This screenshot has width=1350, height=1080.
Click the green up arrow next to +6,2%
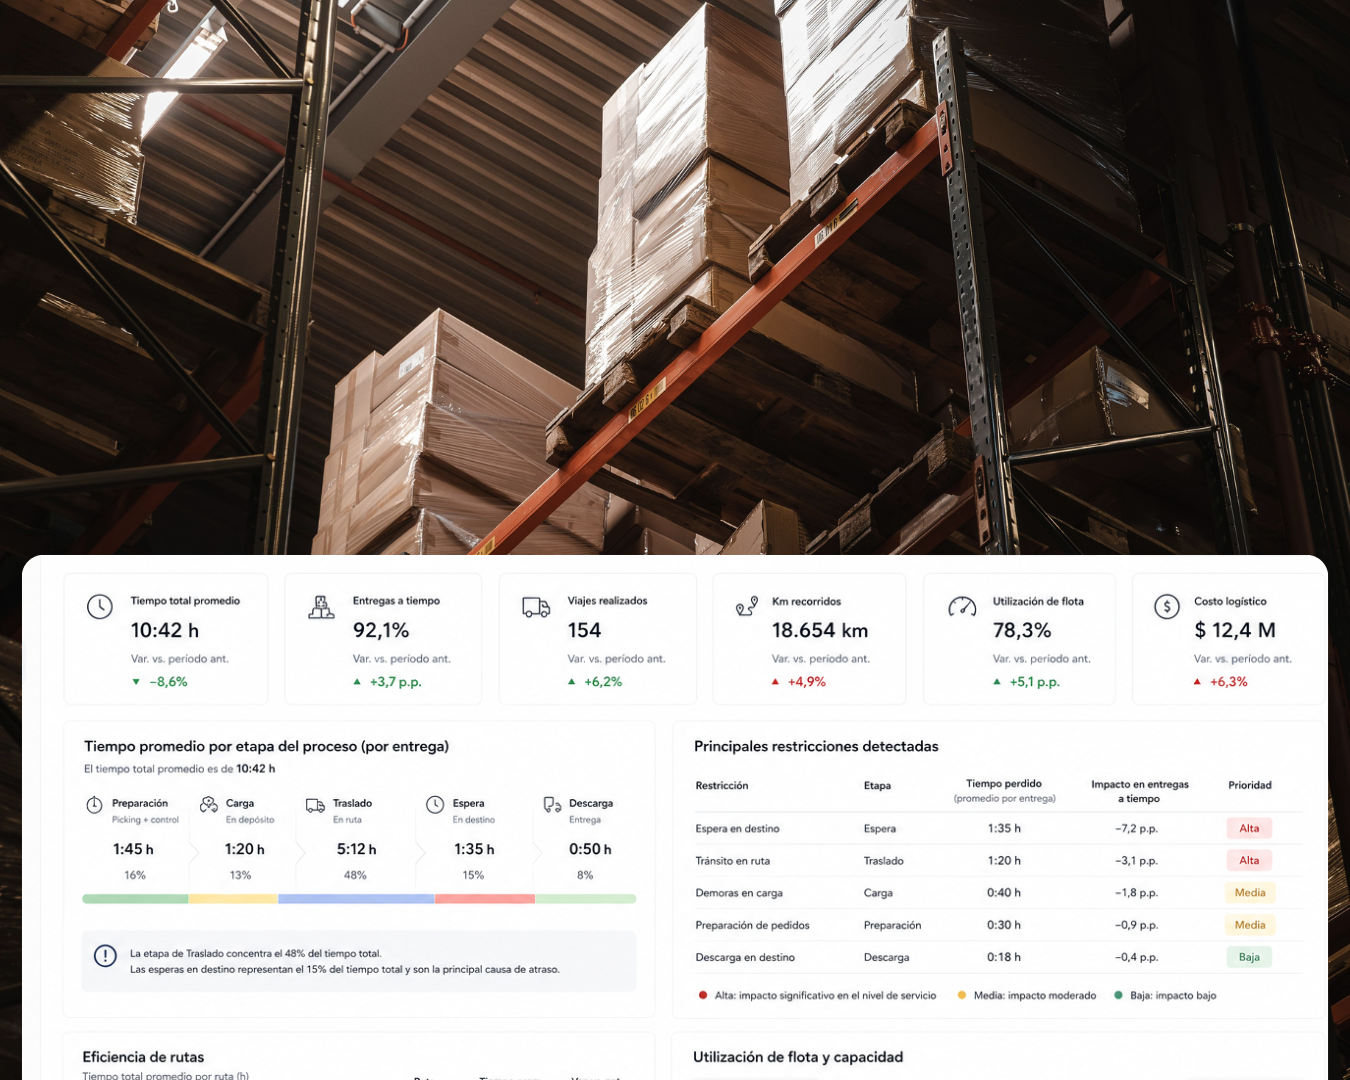click(x=572, y=682)
